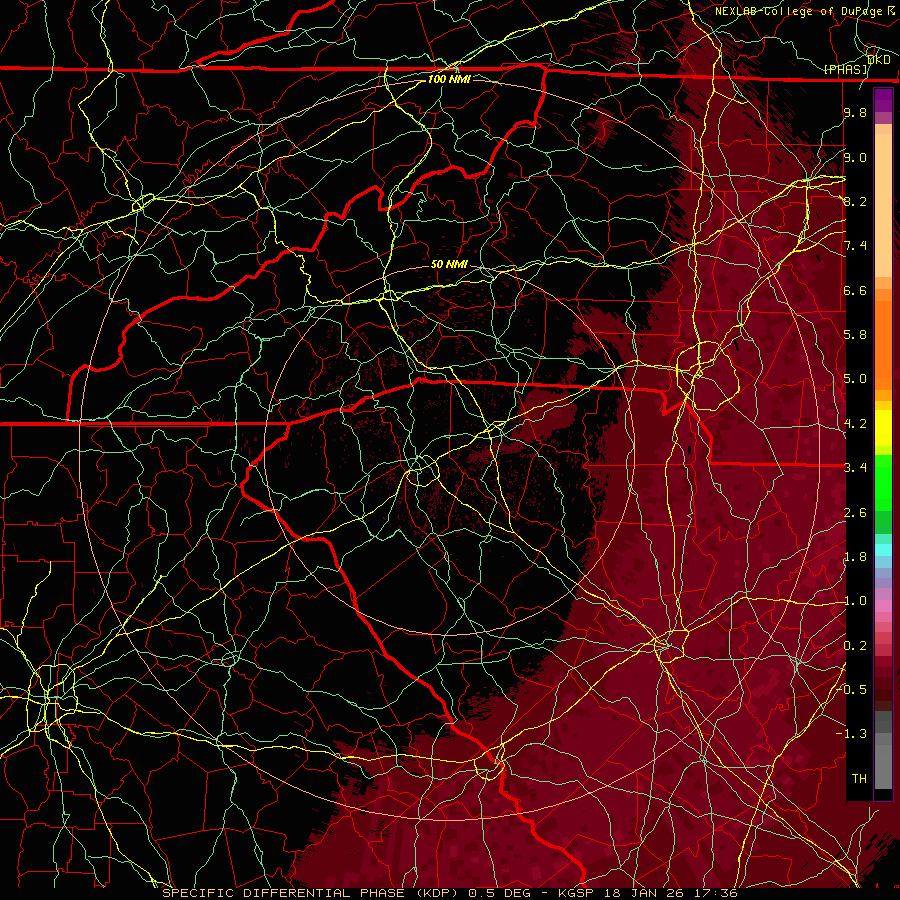This screenshot has height=900, width=900.
Task: Click the 7.4 scale label
Action: click(x=855, y=246)
